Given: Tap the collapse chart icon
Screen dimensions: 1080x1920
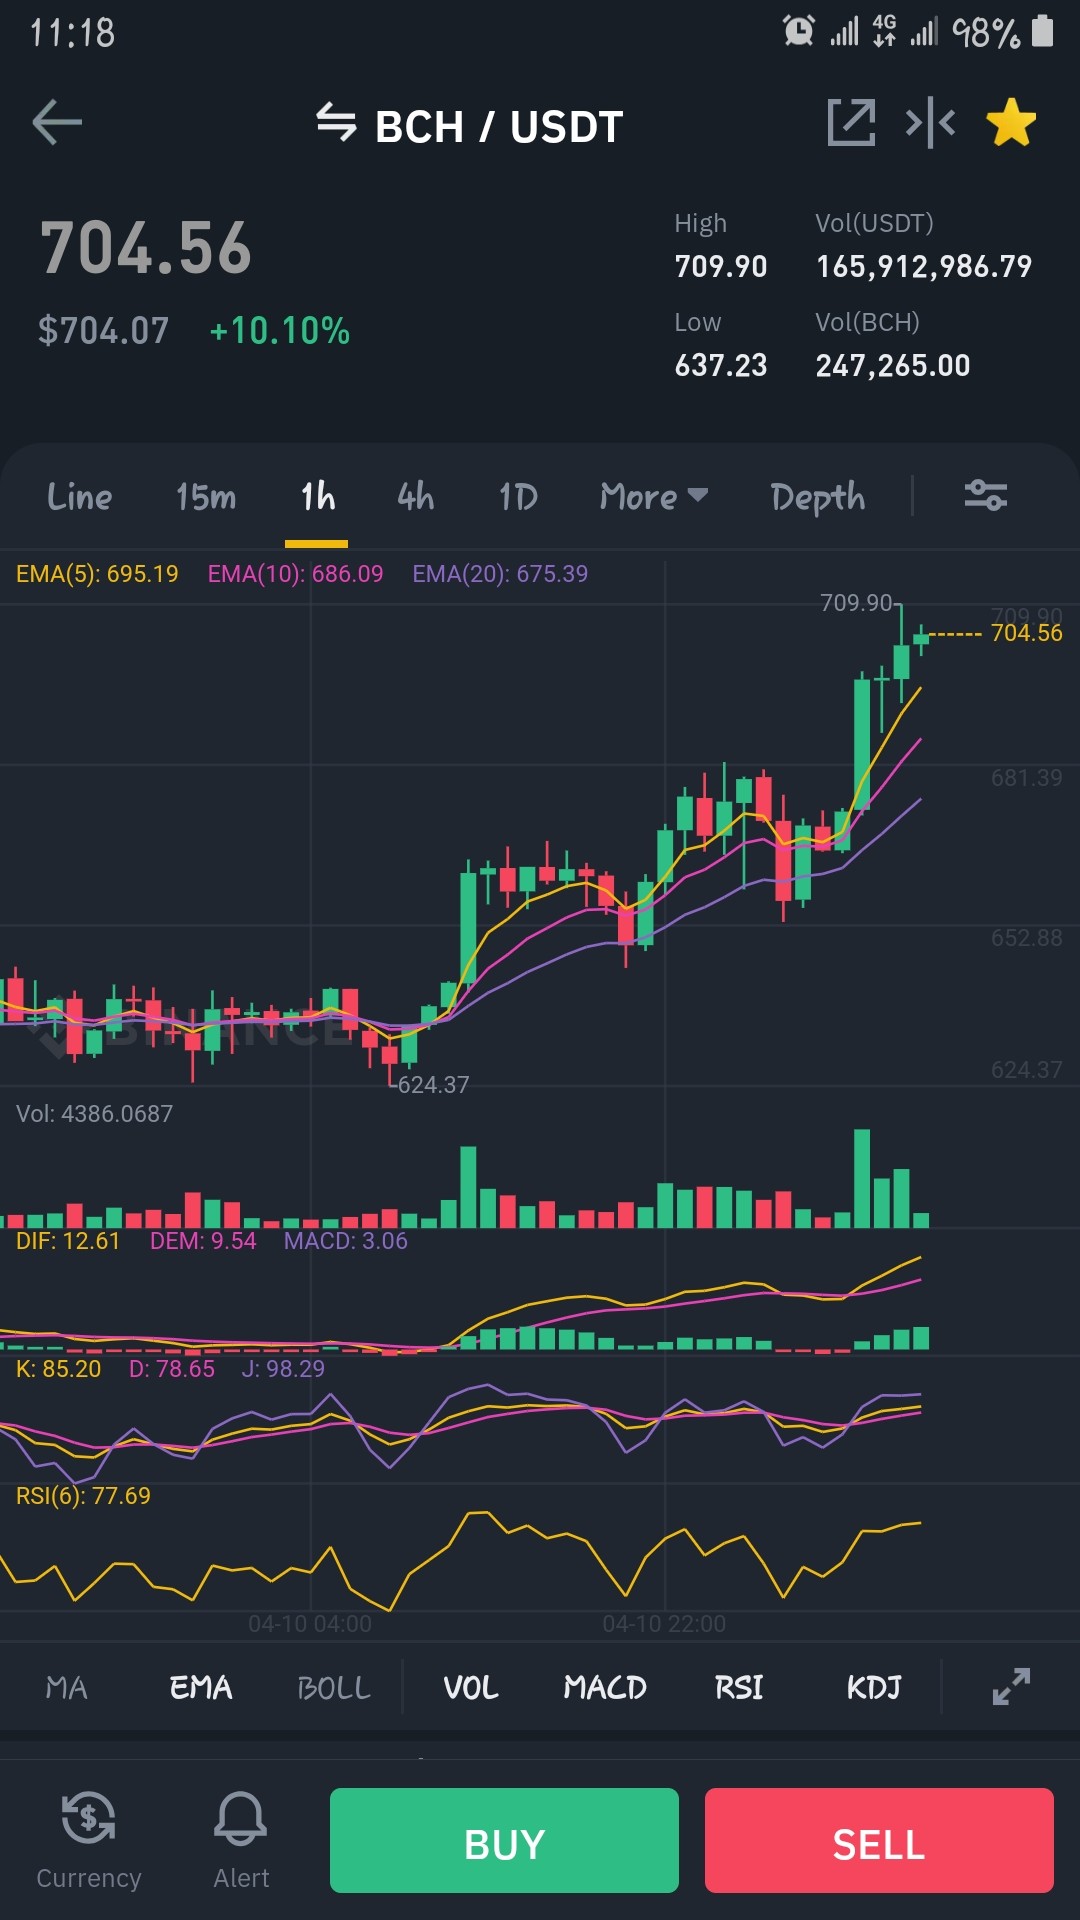Looking at the screenshot, I should tap(930, 123).
